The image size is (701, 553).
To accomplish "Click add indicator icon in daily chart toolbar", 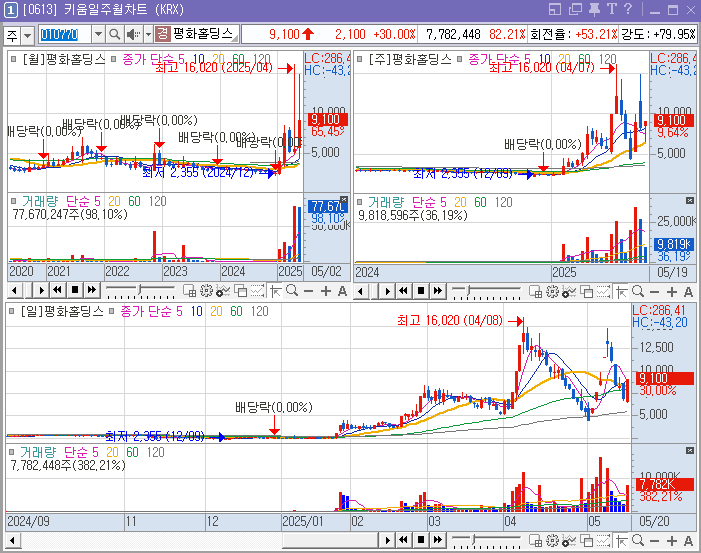I will point(569,540).
